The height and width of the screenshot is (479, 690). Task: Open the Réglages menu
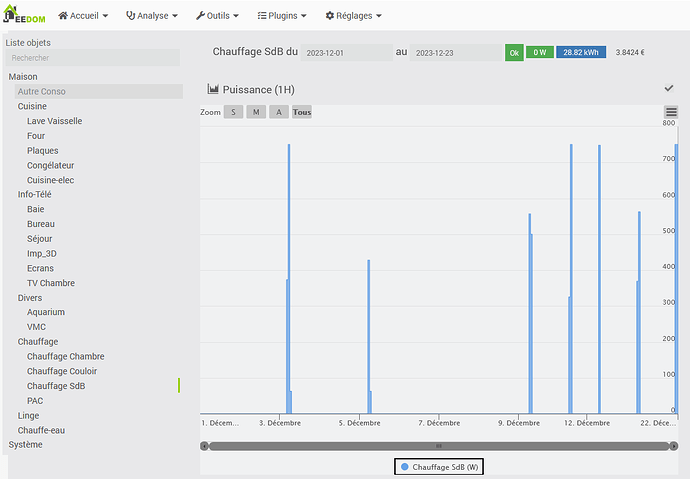pyautogui.click(x=353, y=16)
